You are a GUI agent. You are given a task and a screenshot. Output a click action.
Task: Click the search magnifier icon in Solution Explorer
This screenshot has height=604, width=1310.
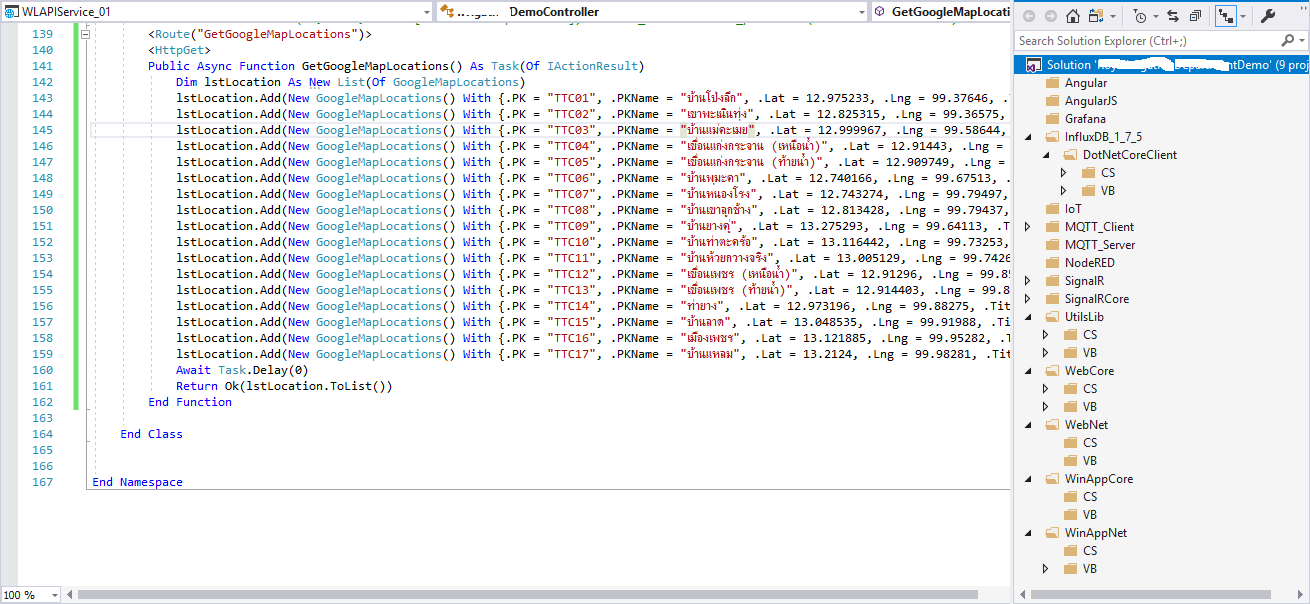click(1288, 41)
